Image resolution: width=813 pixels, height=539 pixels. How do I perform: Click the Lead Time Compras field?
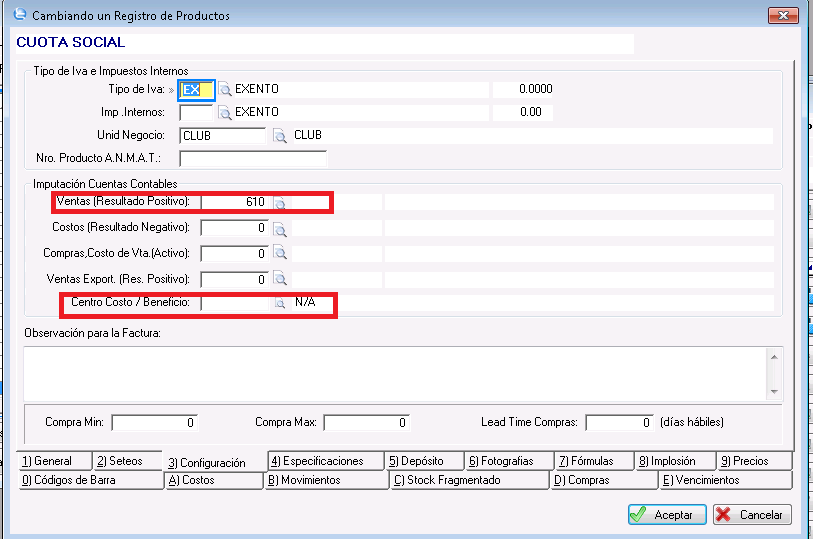(620, 423)
